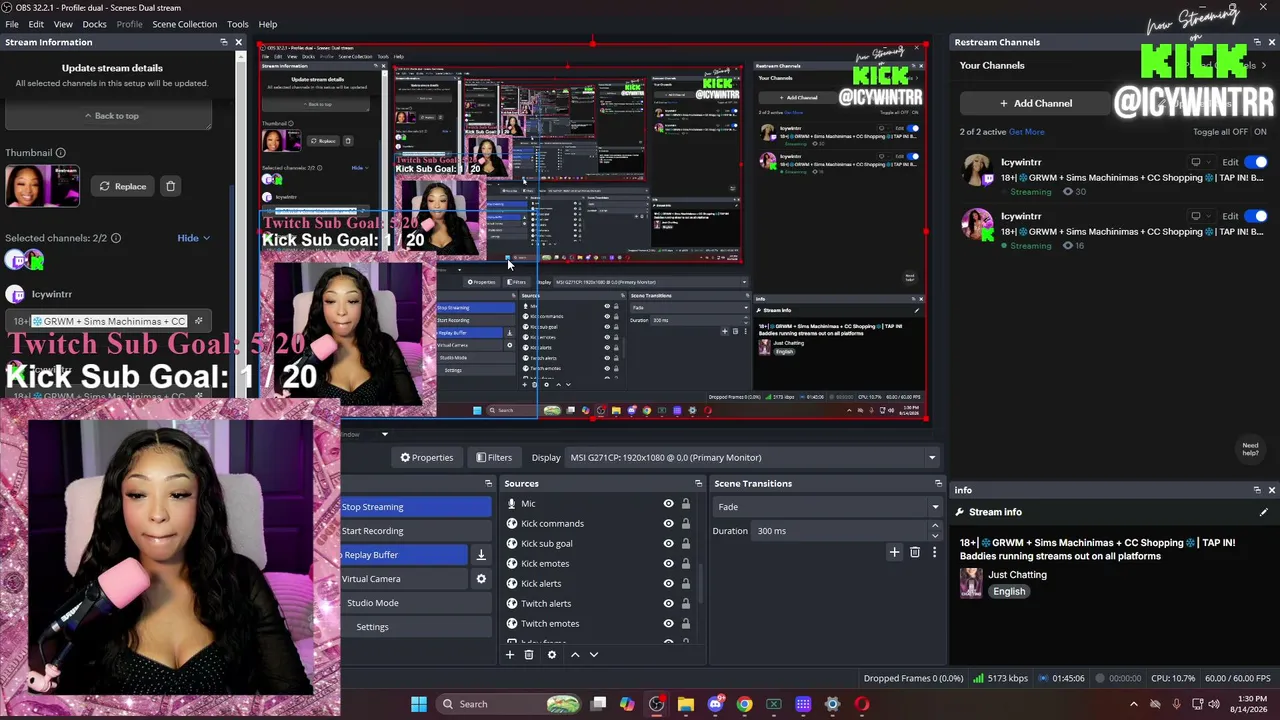Adjust the transition Duration stepper
The width and height of the screenshot is (1280, 720).
click(x=935, y=531)
